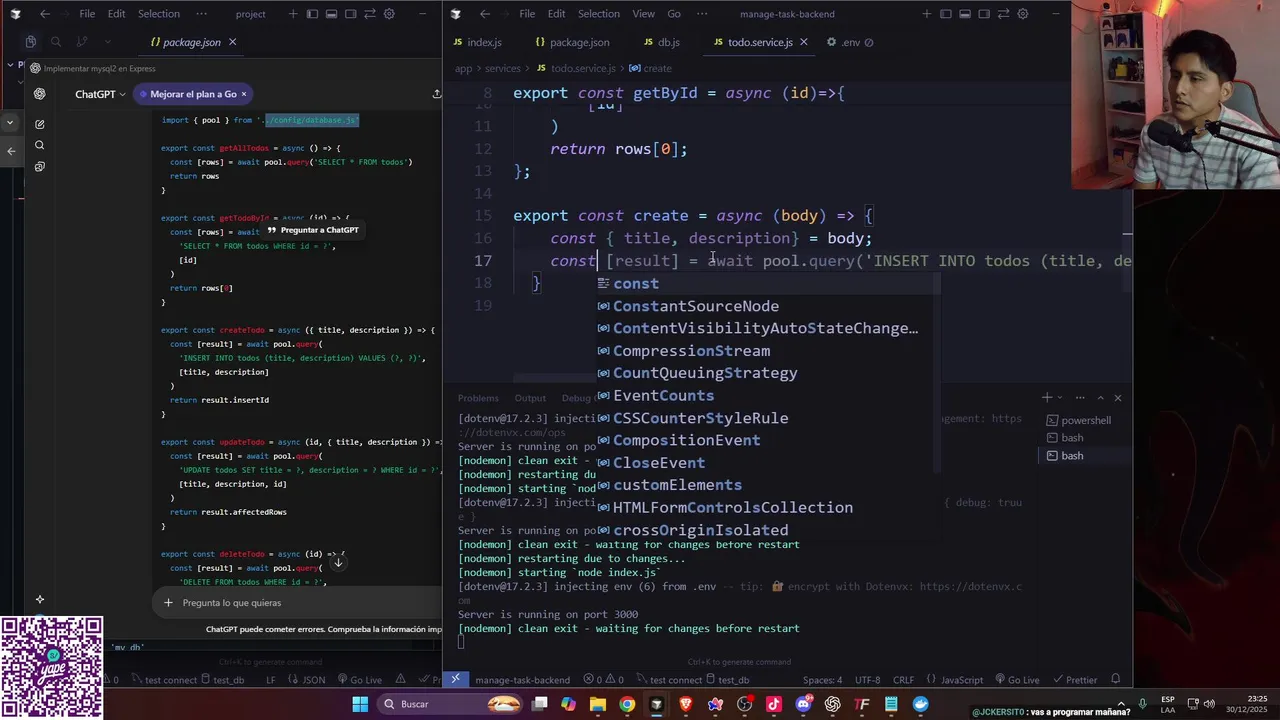Open Windows Start button in taskbar

coord(360,704)
